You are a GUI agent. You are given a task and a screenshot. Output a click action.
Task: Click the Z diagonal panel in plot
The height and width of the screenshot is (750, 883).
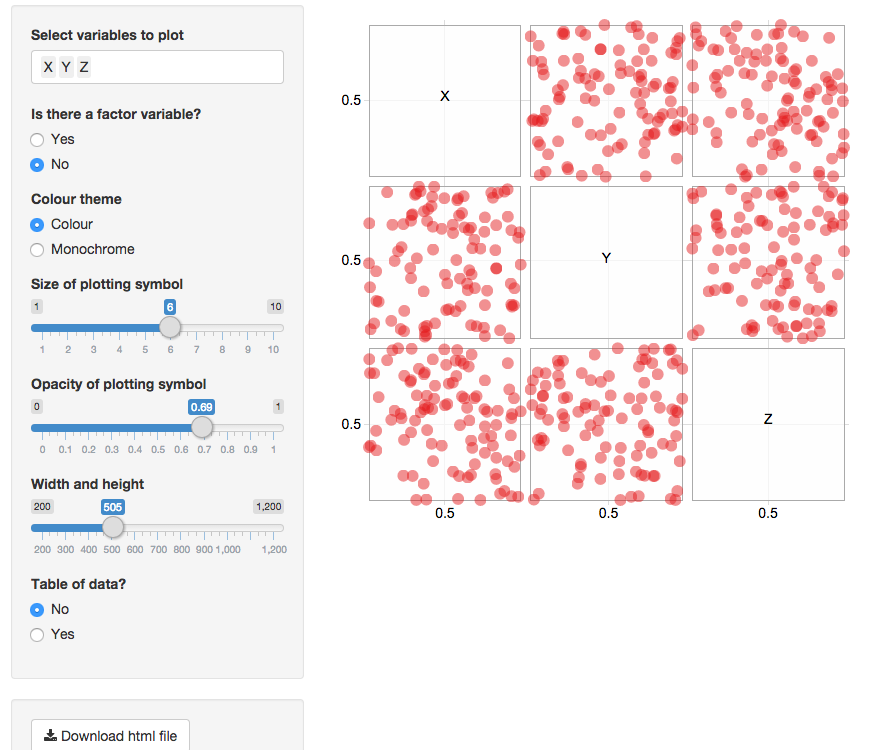(768, 424)
